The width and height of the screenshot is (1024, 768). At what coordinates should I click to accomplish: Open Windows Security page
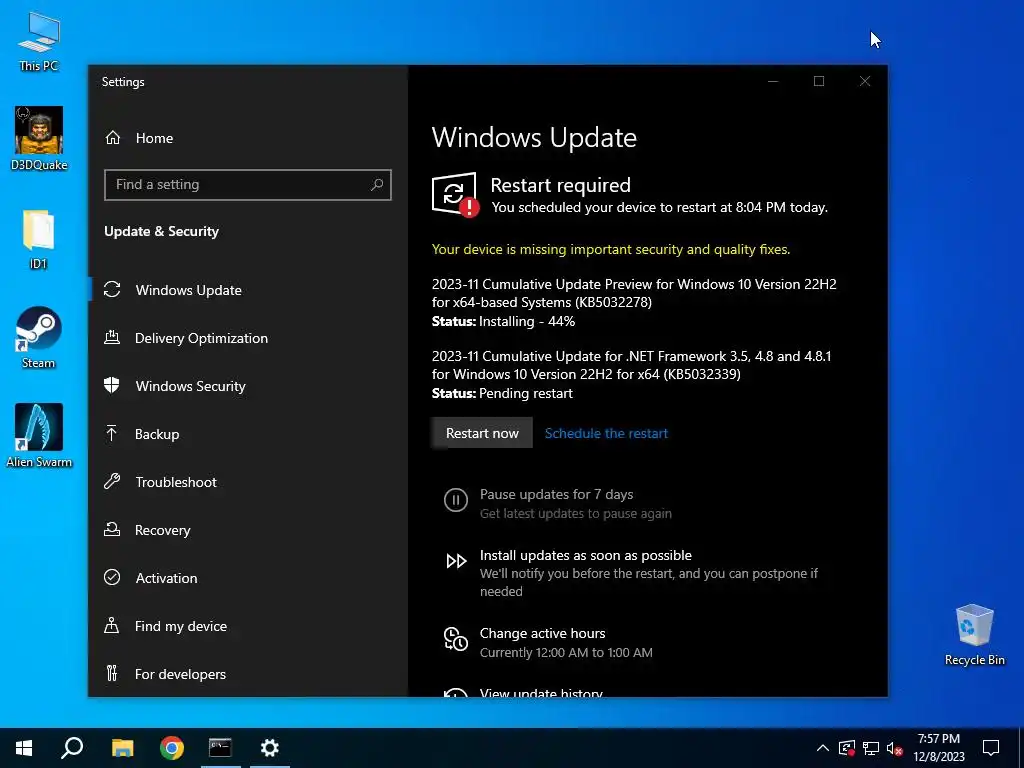248,386
